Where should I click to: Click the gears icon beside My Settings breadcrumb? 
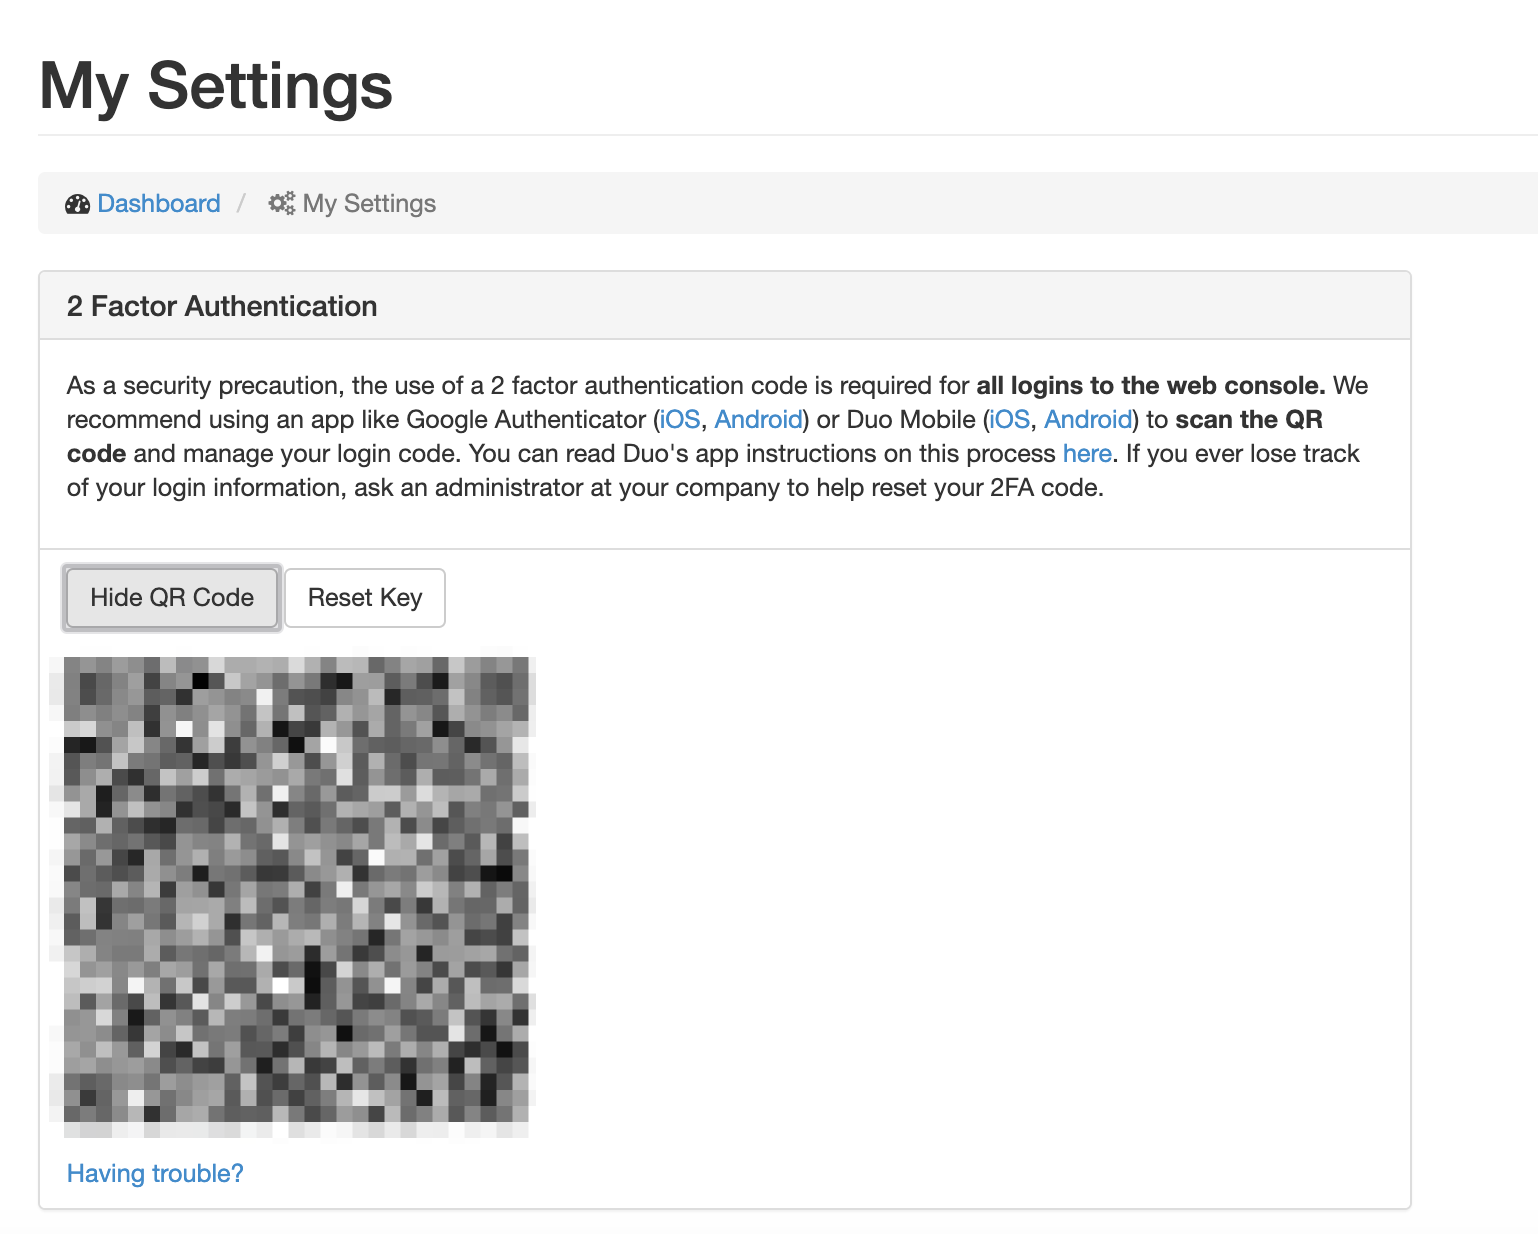pos(282,204)
